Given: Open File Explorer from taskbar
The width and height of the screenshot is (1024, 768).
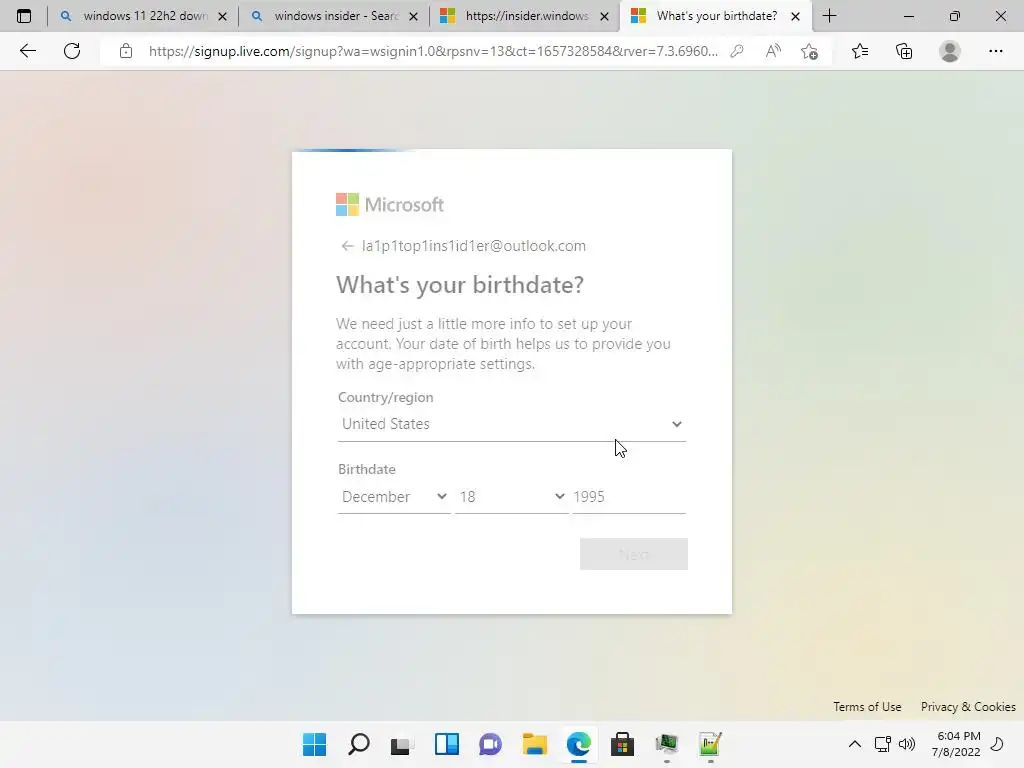Looking at the screenshot, I should pos(534,744).
